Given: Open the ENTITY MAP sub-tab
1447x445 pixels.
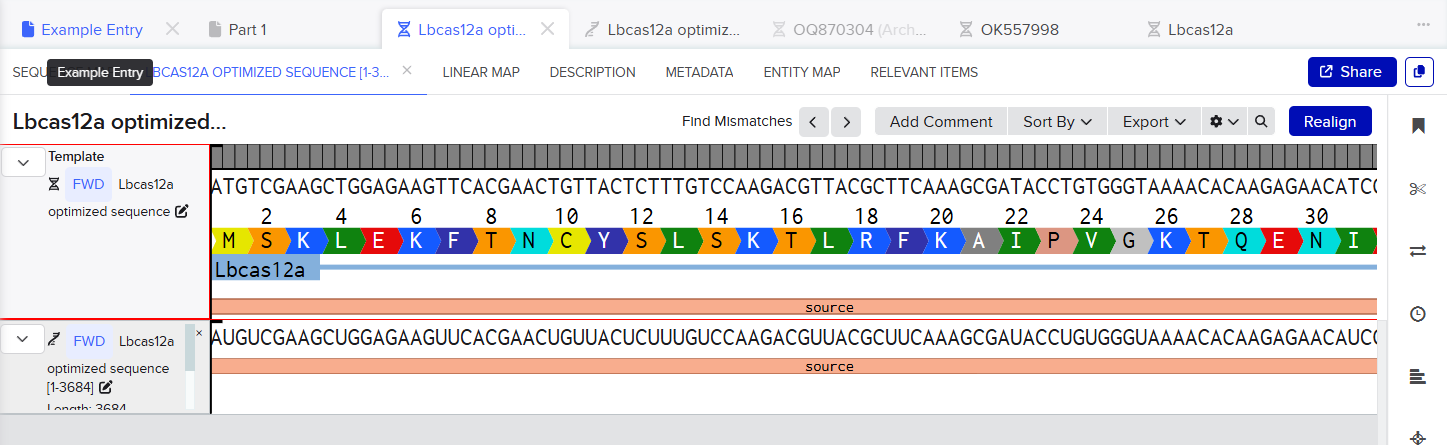Looking at the screenshot, I should coord(802,72).
